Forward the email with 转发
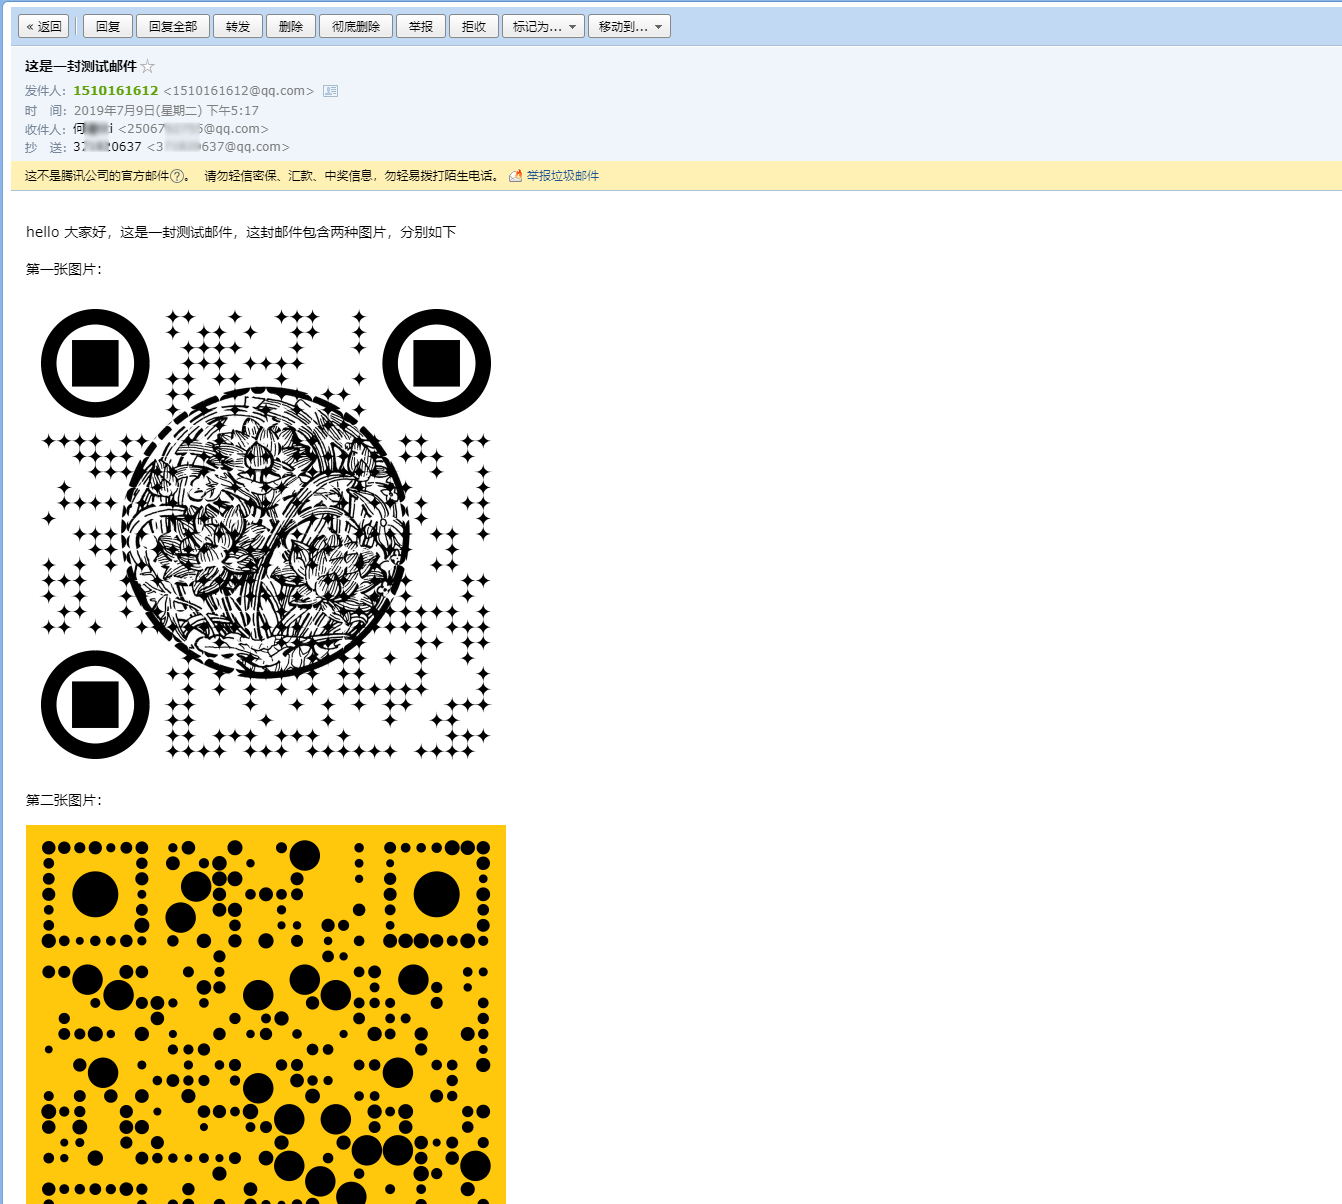 (238, 26)
